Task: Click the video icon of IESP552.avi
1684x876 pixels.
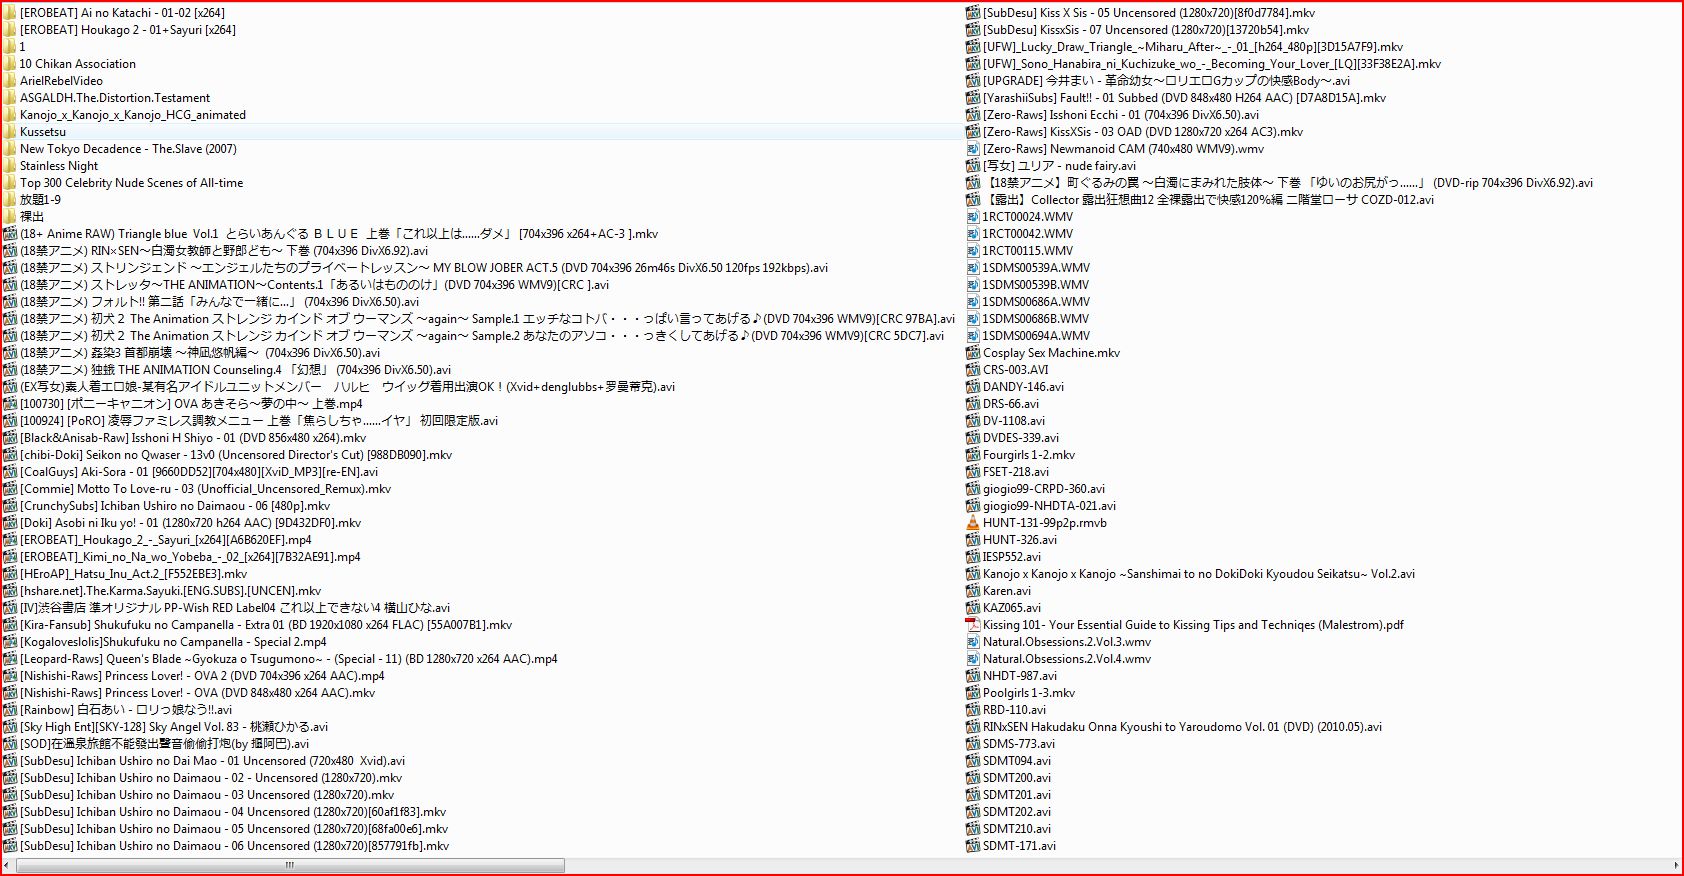Action: click(x=973, y=556)
